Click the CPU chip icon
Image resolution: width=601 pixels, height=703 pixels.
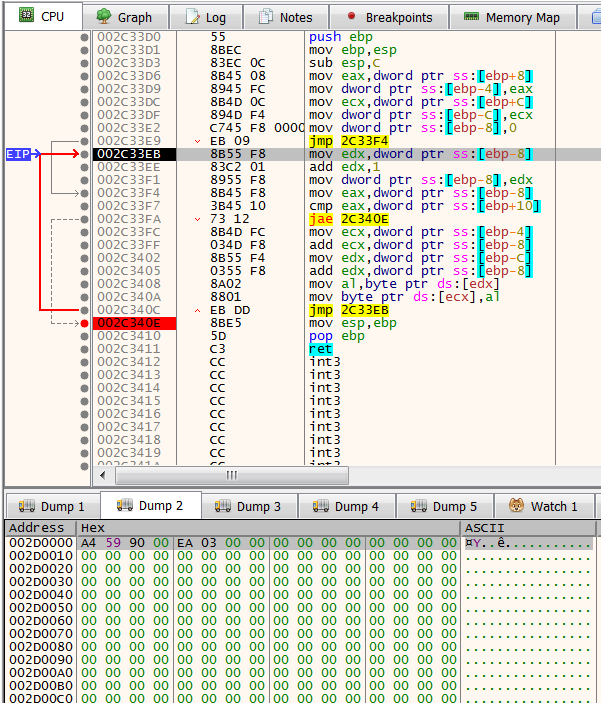26,16
